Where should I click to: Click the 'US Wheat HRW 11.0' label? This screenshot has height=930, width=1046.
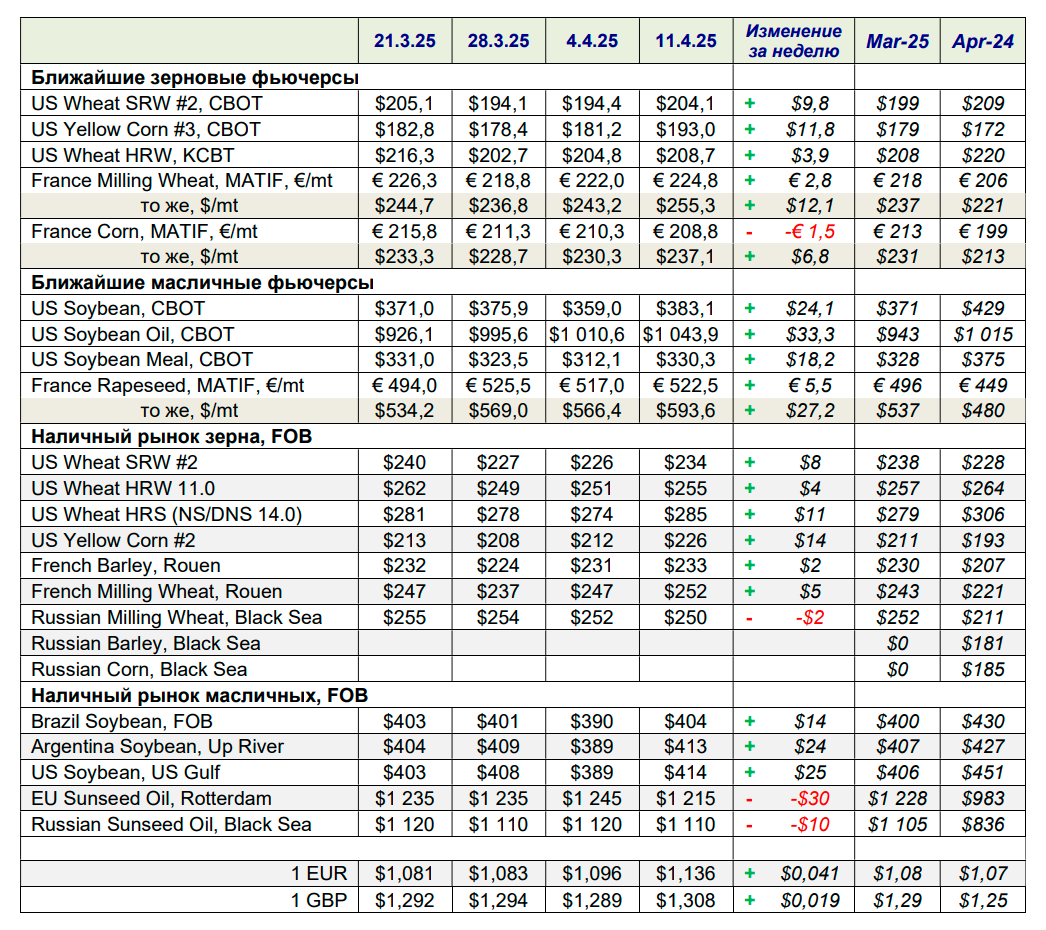tap(123, 488)
